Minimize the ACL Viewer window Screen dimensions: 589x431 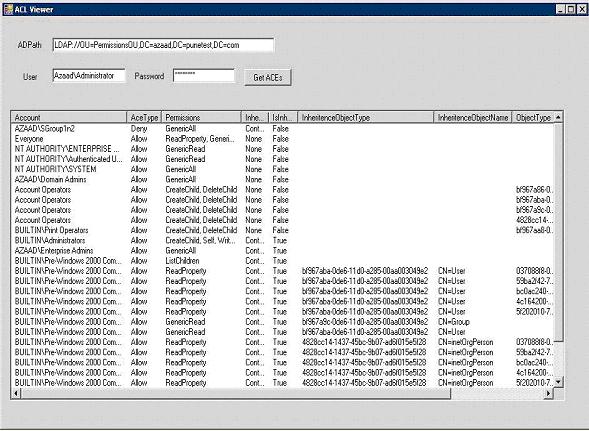pyautogui.click(x=560, y=9)
